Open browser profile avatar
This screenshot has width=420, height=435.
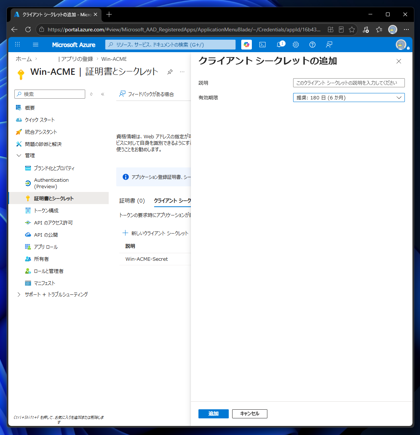tap(393, 30)
